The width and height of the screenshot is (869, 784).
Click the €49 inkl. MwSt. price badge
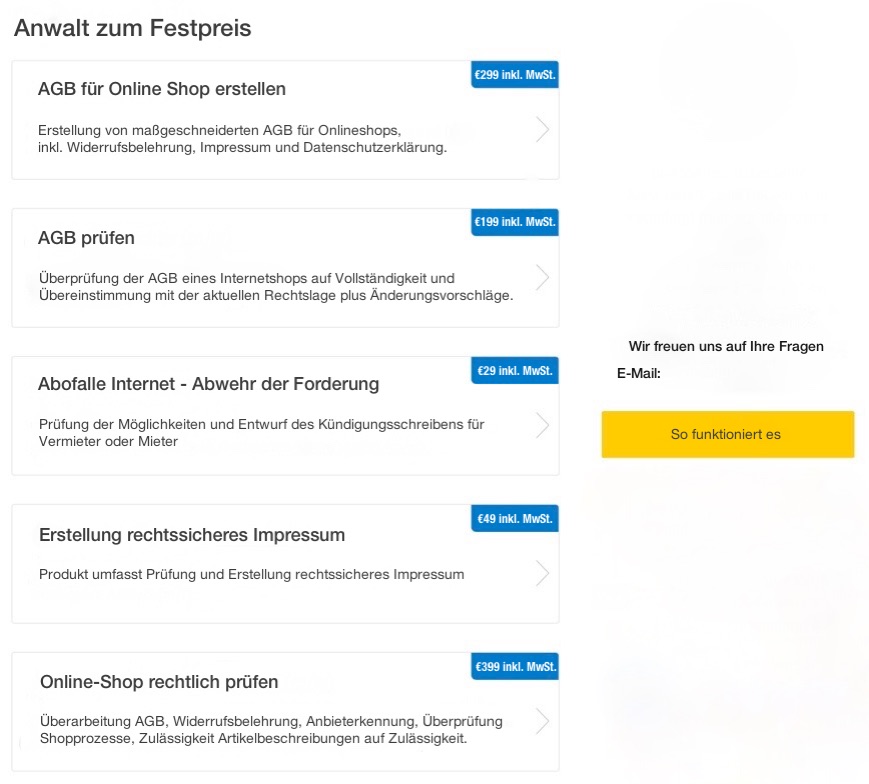click(x=514, y=519)
